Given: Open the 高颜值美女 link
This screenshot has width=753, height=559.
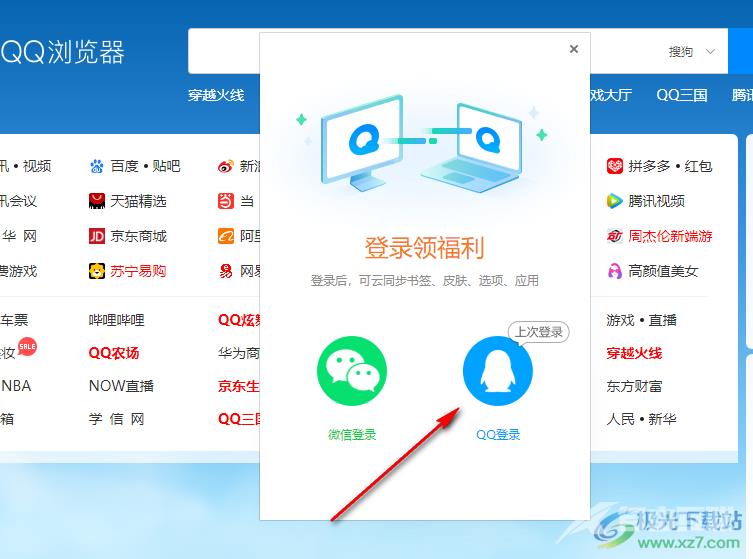Looking at the screenshot, I should click(663, 271).
